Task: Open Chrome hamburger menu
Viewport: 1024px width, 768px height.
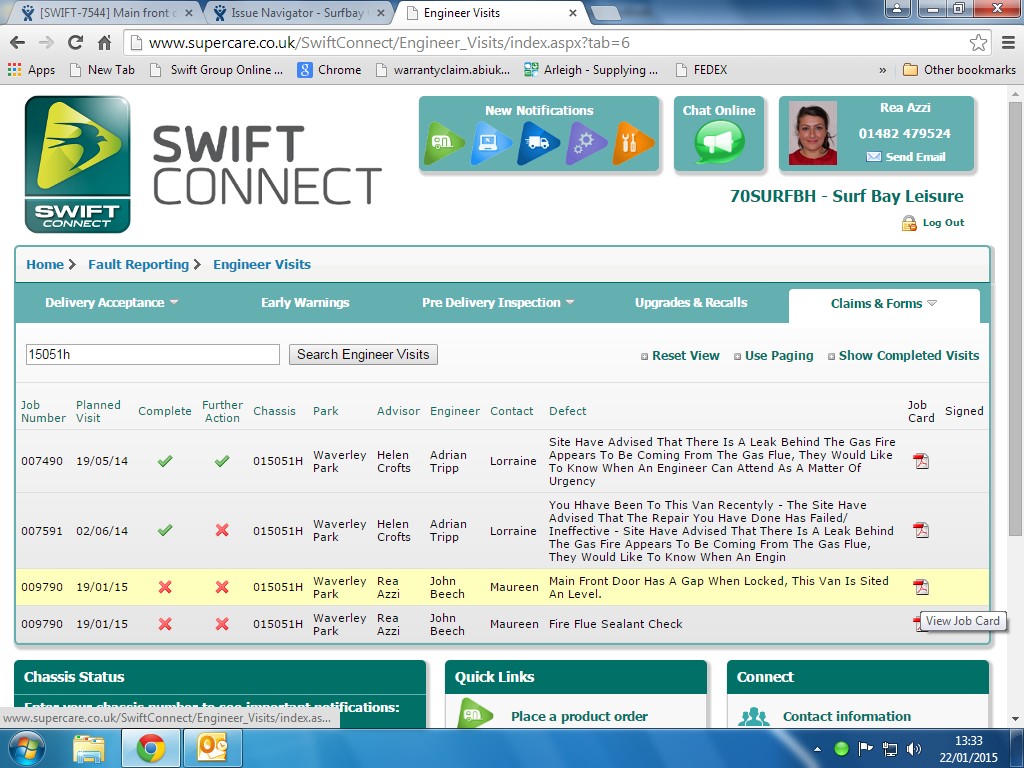Action: pos(1008,43)
